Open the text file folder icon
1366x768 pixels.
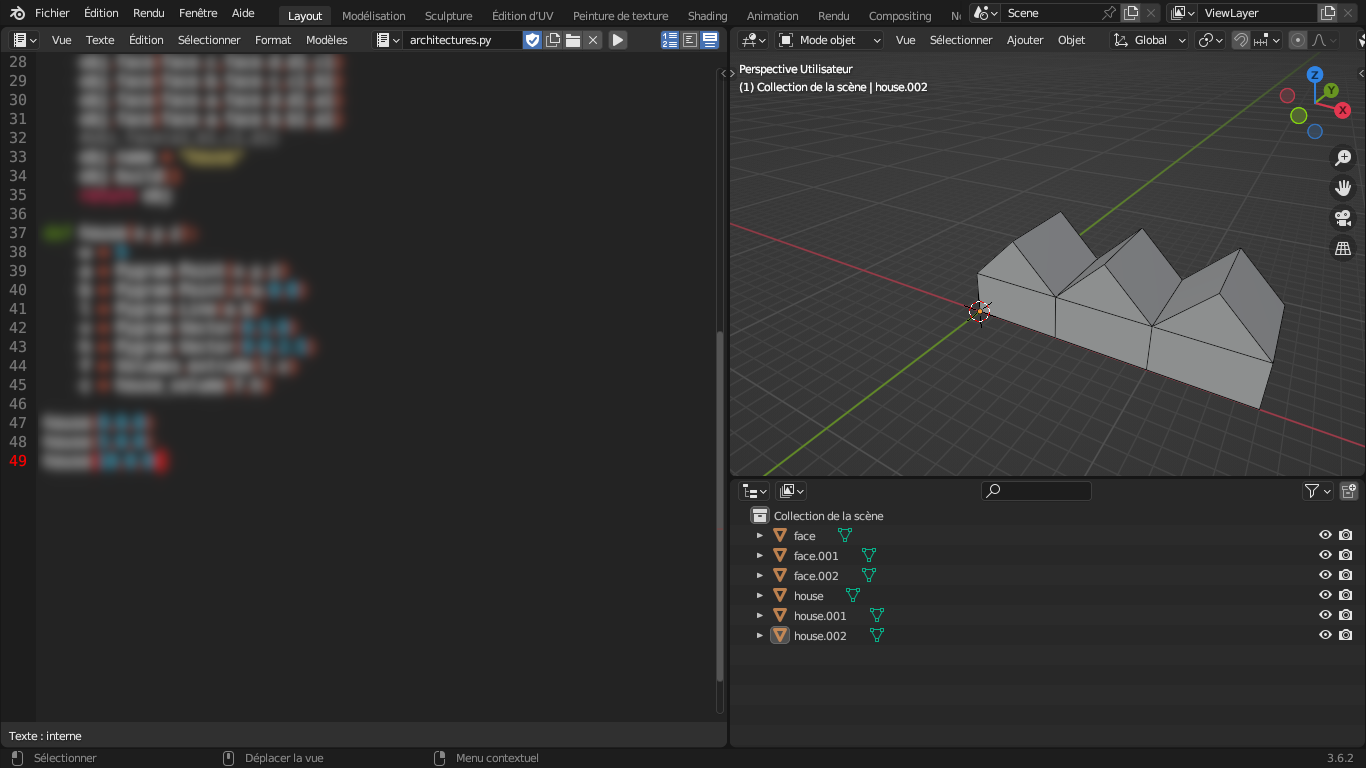pos(573,40)
